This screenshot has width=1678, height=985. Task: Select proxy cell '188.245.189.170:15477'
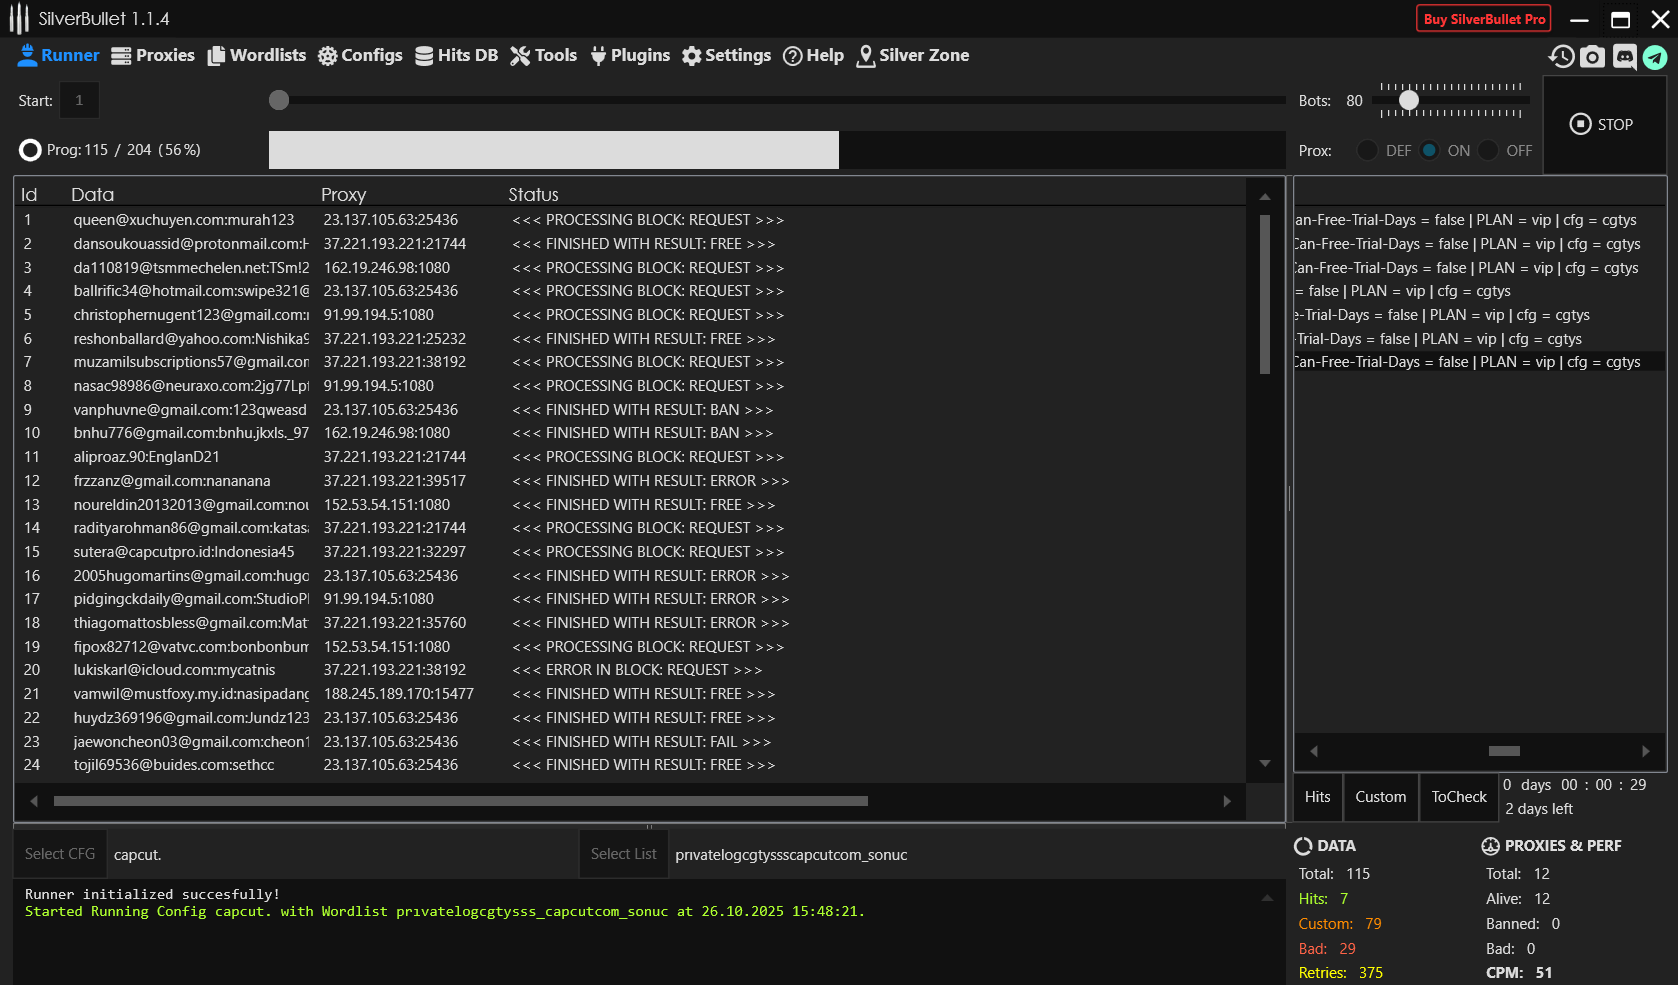(398, 694)
